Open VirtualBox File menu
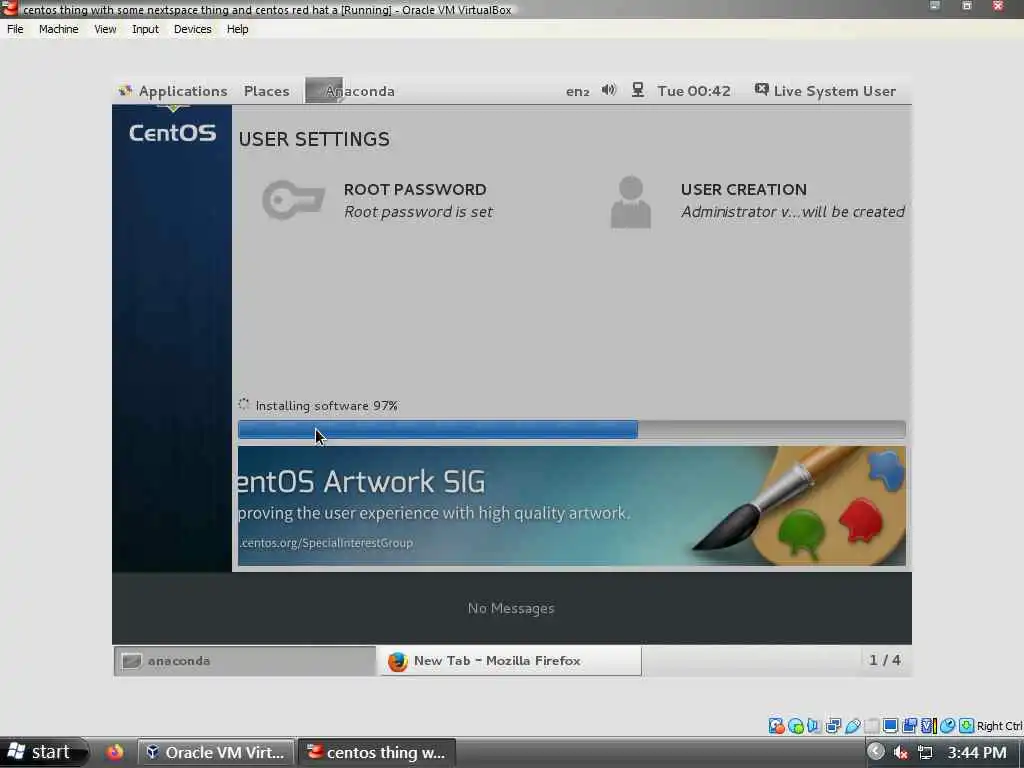The width and height of the screenshot is (1024, 768). click(x=15, y=29)
